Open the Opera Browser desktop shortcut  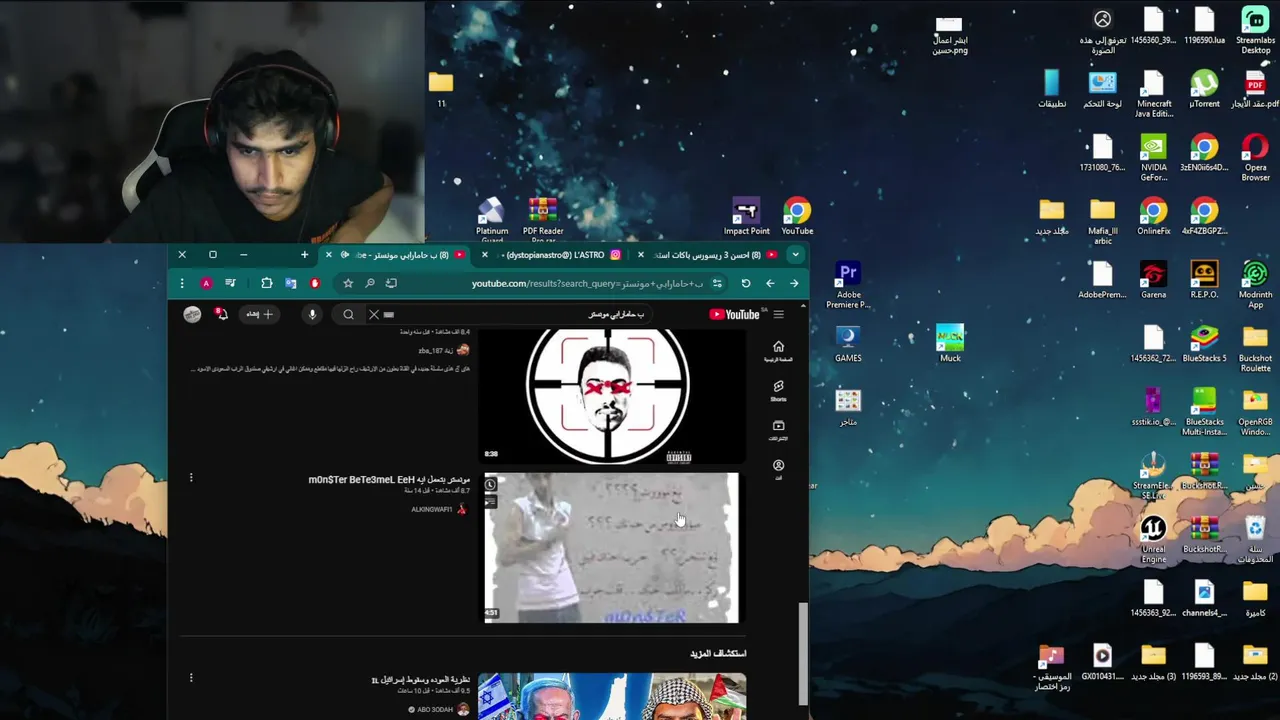1255,158
